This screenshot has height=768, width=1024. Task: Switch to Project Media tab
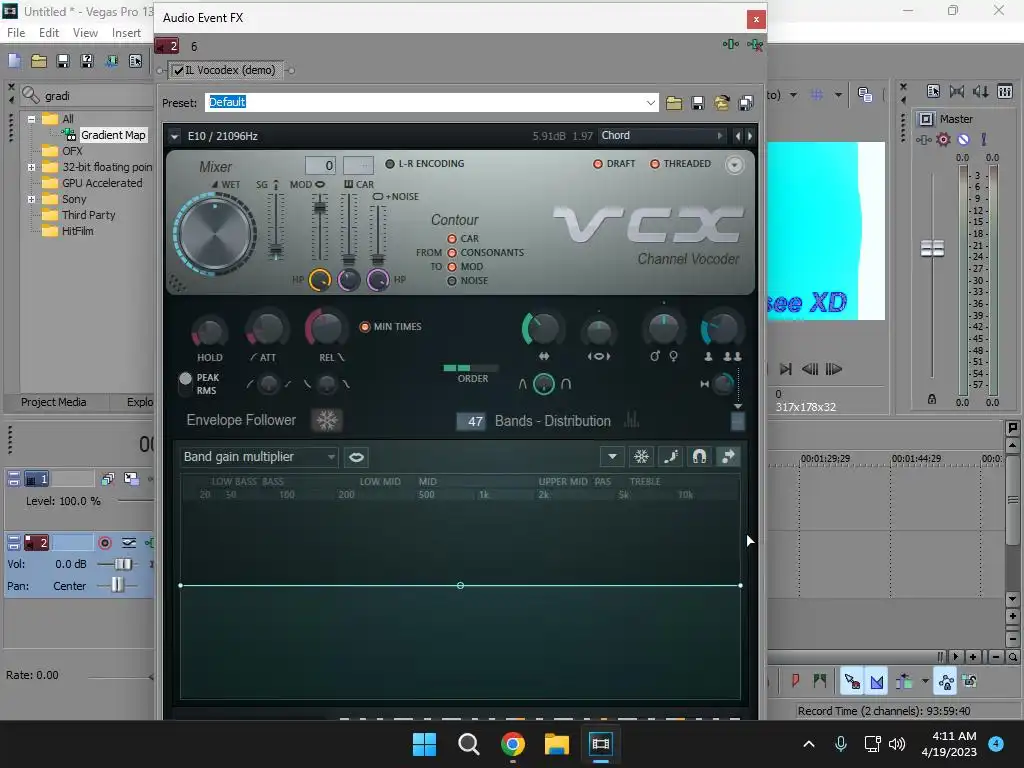click(54, 402)
